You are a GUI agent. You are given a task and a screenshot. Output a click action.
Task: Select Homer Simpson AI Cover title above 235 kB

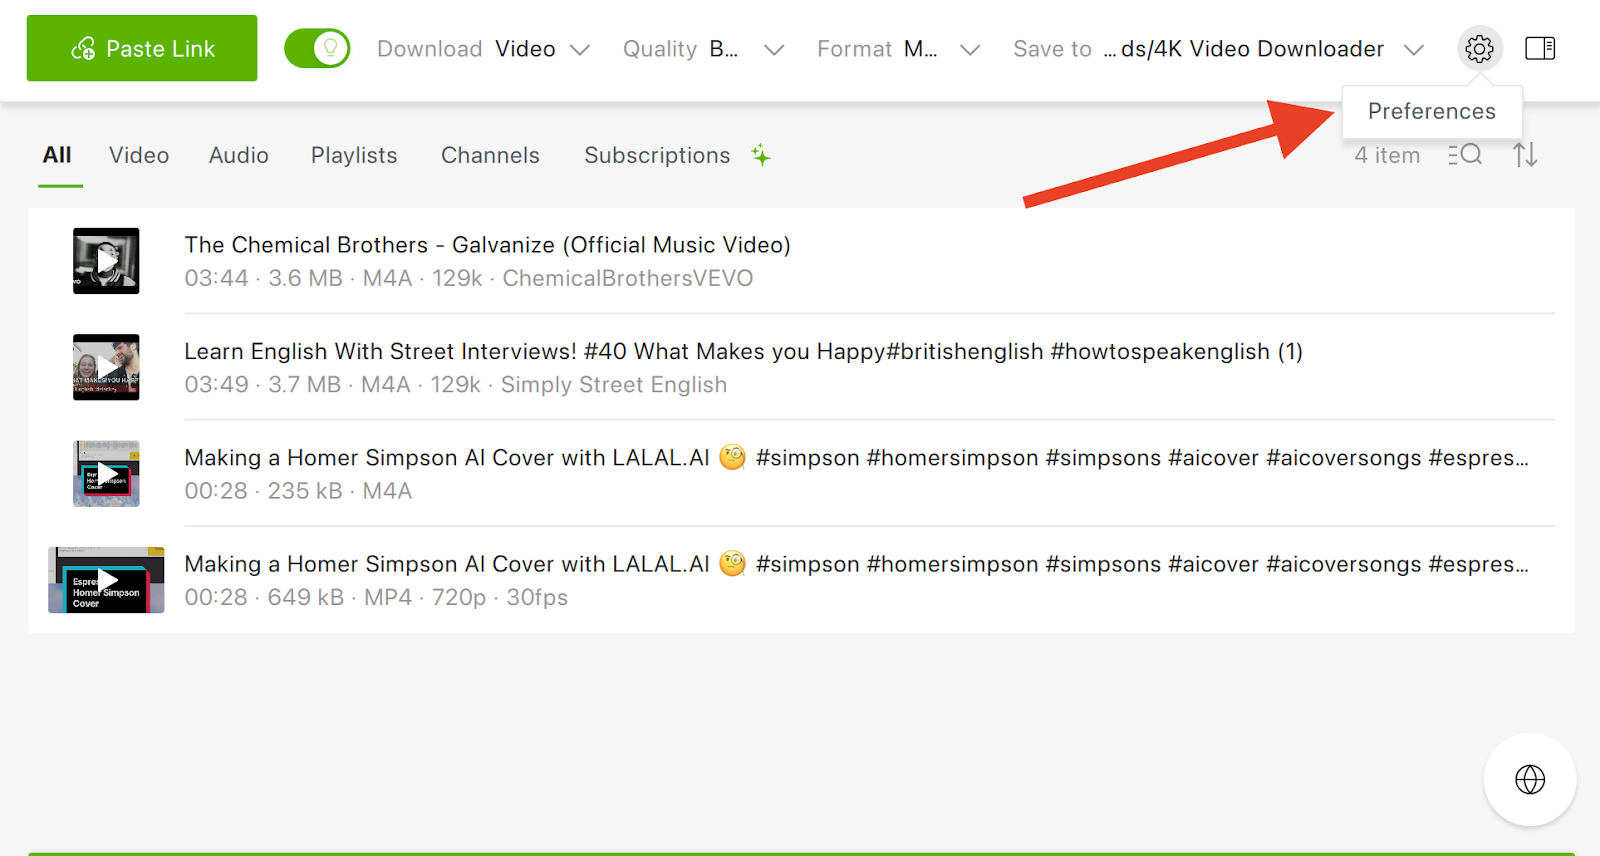(856, 458)
